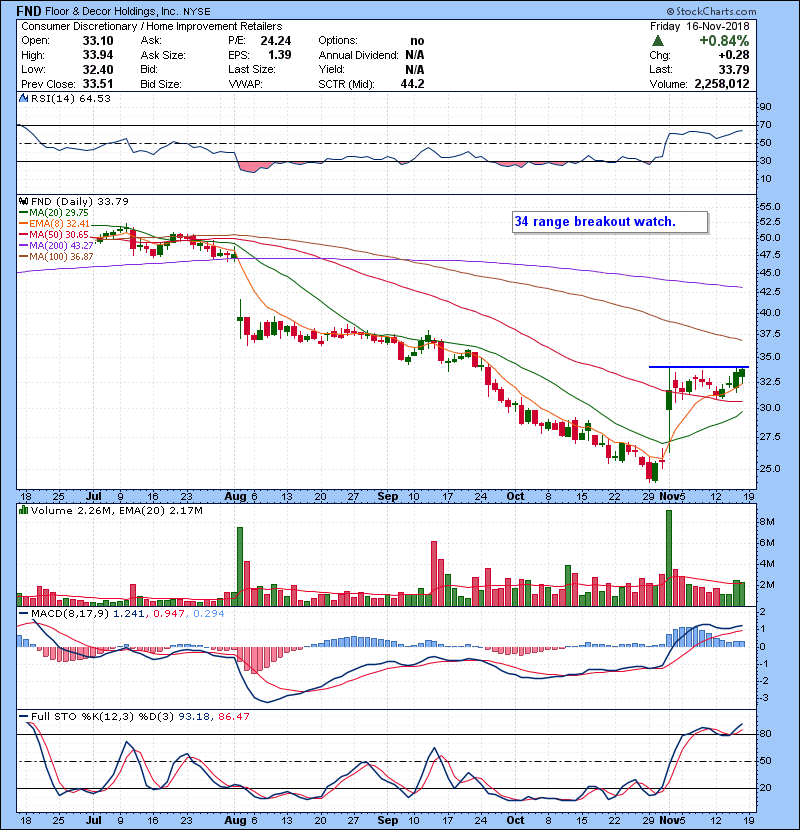The image size is (800, 830).
Task: Click the EMA(8) 32.41 legend entry
Action: pos(55,224)
